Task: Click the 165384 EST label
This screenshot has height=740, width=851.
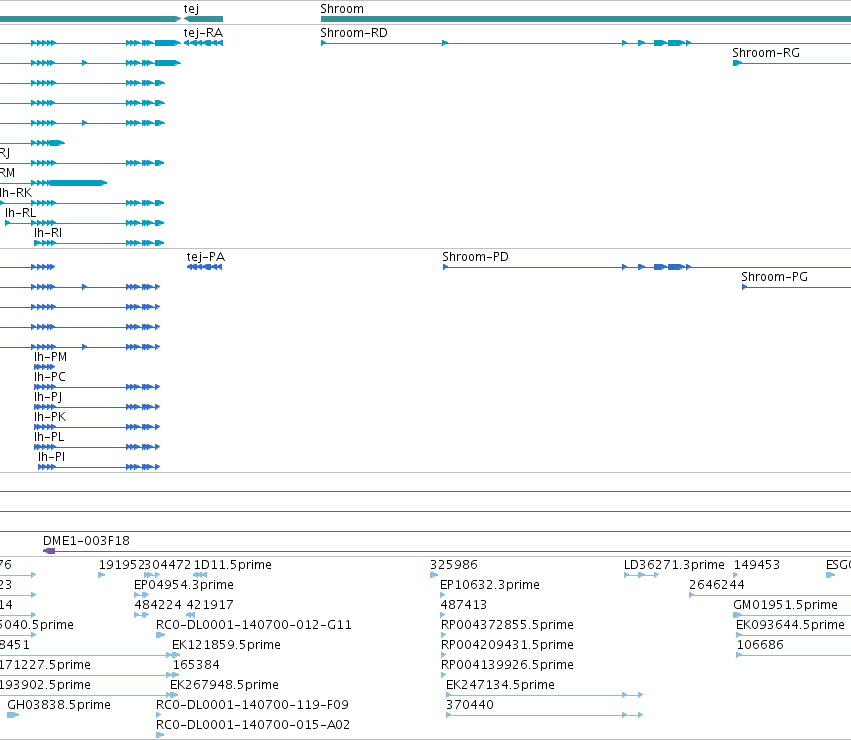Action: pos(196,665)
